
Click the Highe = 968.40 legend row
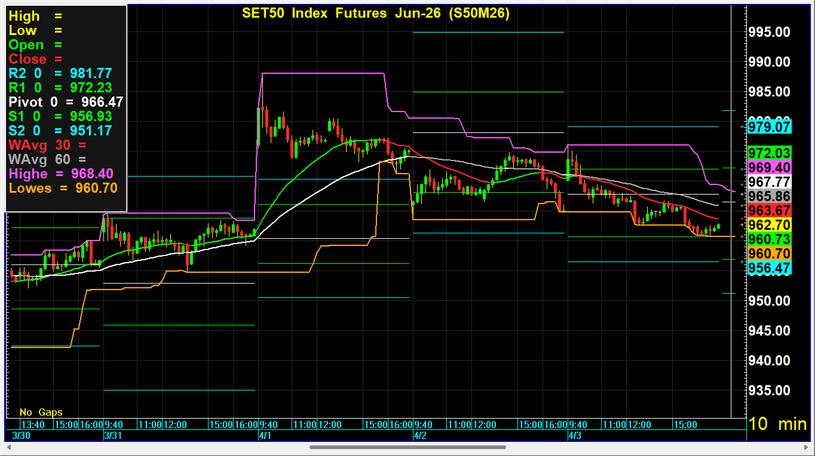click(x=62, y=172)
